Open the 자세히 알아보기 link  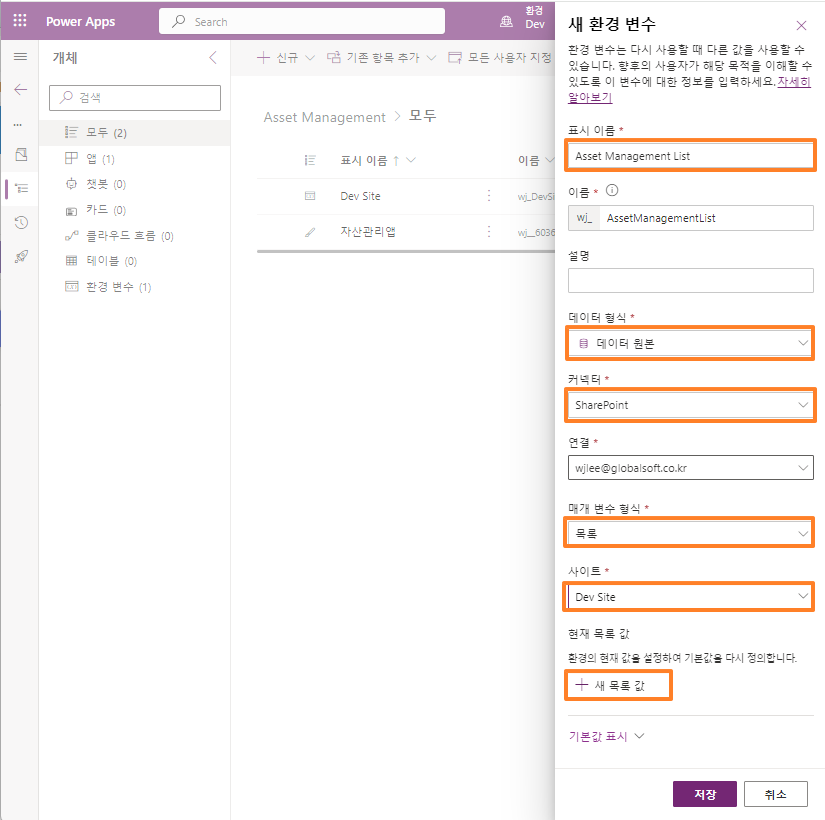pos(794,82)
